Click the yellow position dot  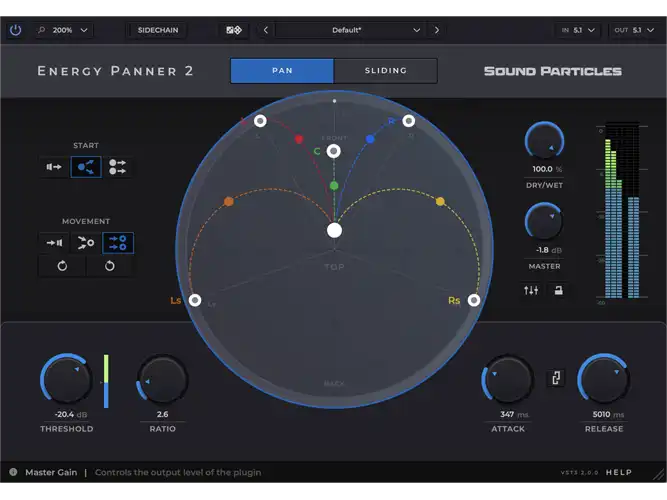click(x=440, y=201)
